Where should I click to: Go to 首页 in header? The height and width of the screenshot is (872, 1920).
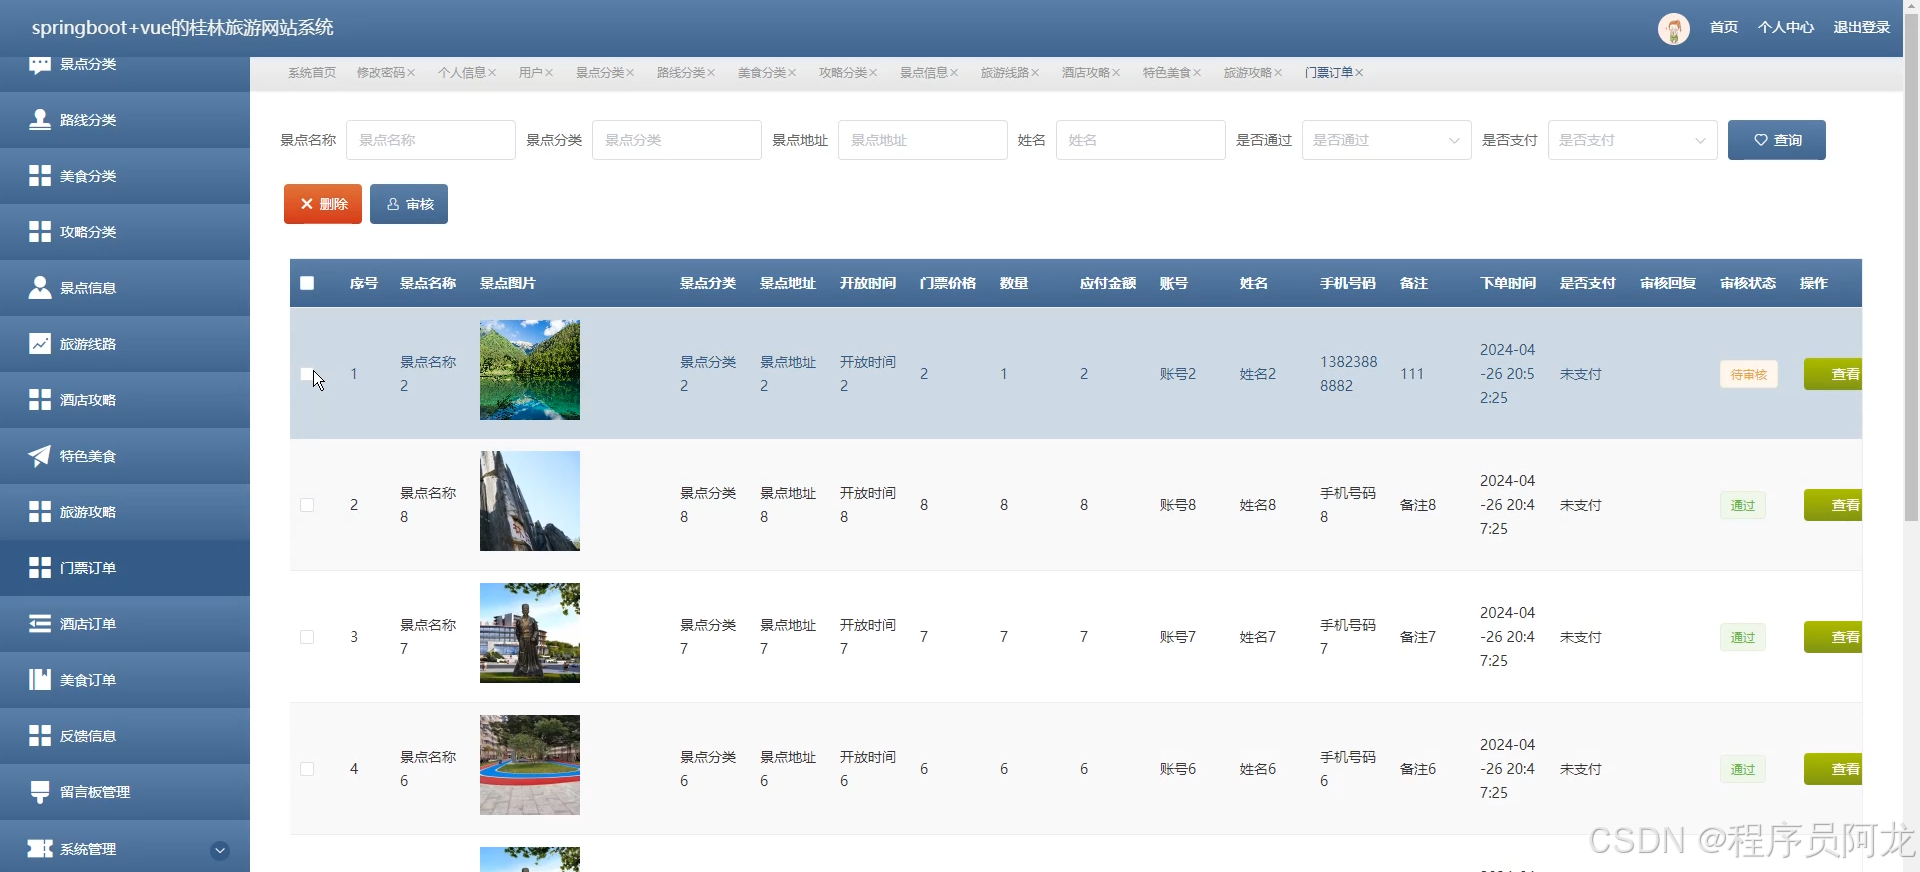(x=1723, y=27)
